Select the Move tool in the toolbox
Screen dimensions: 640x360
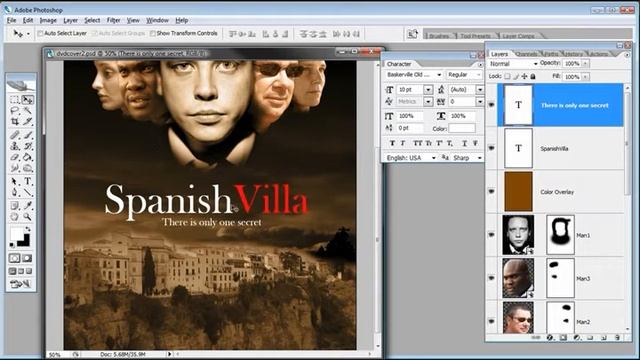[27, 100]
